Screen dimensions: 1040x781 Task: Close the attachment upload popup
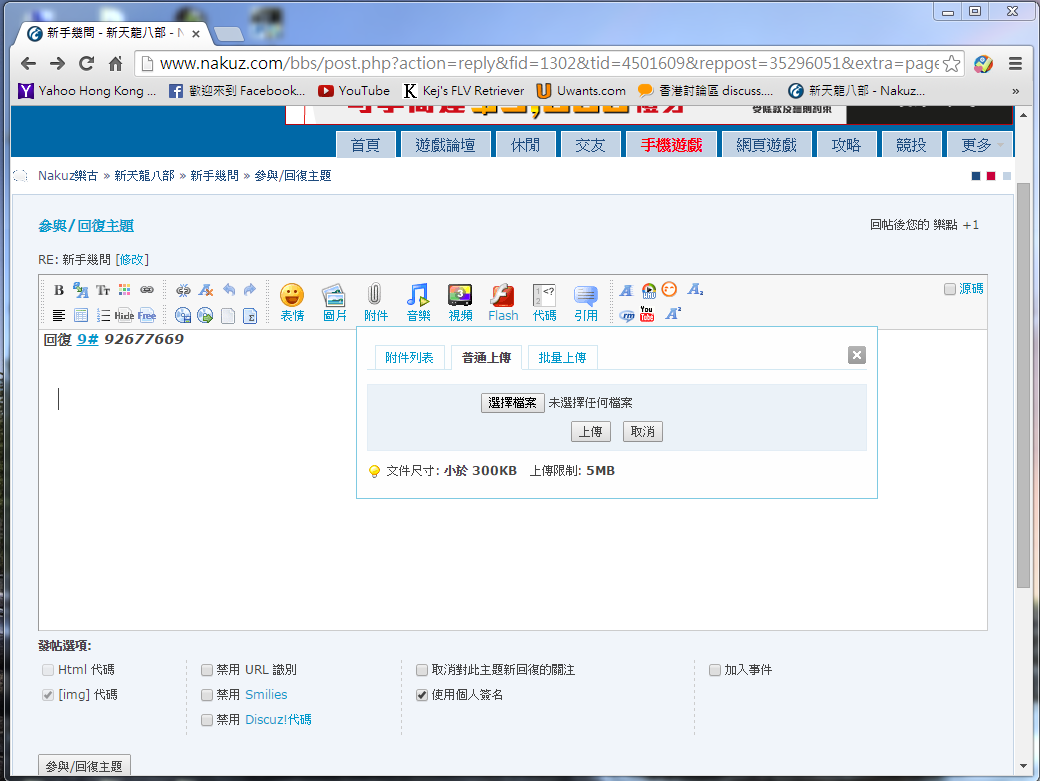tap(856, 355)
